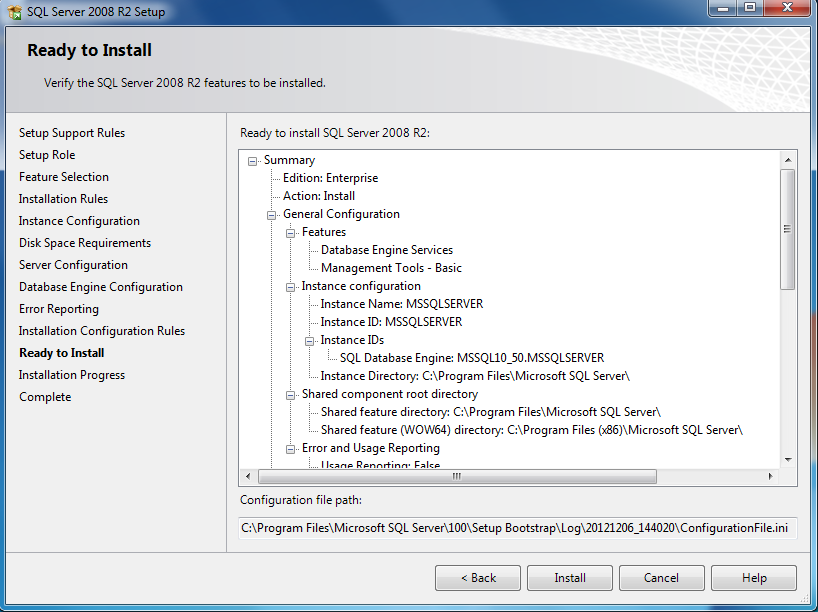Image resolution: width=818 pixels, height=612 pixels.
Task: Select 'Edition: Enterprise' tree row
Action: pyautogui.click(x=330, y=178)
